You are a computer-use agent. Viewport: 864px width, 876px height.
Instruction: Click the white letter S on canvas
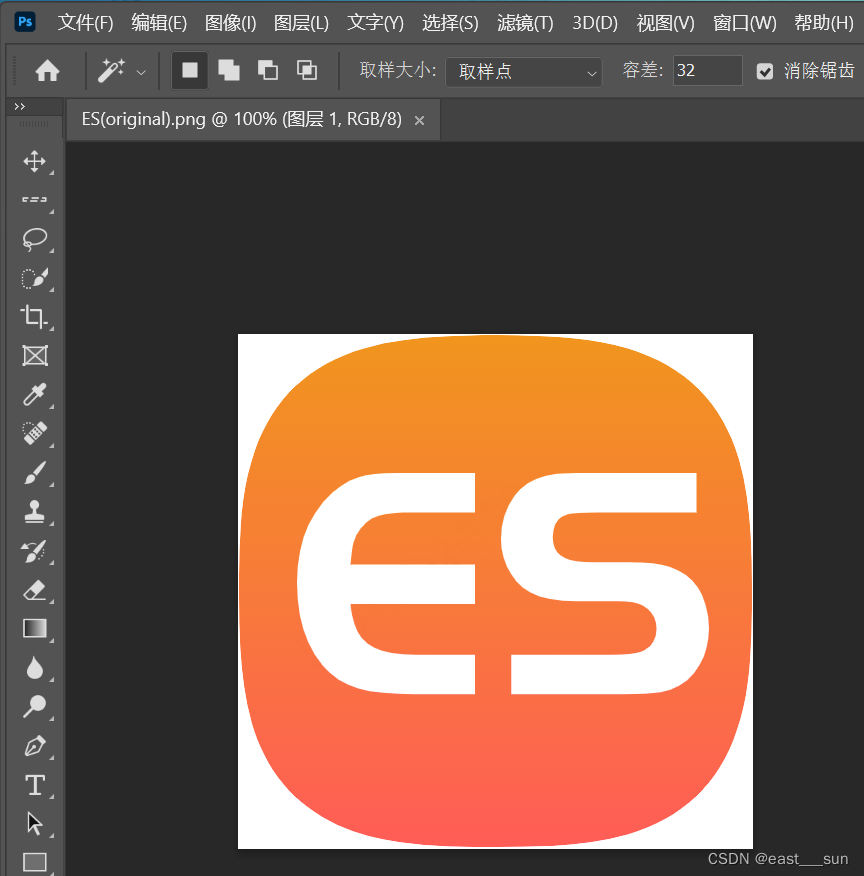(x=605, y=584)
